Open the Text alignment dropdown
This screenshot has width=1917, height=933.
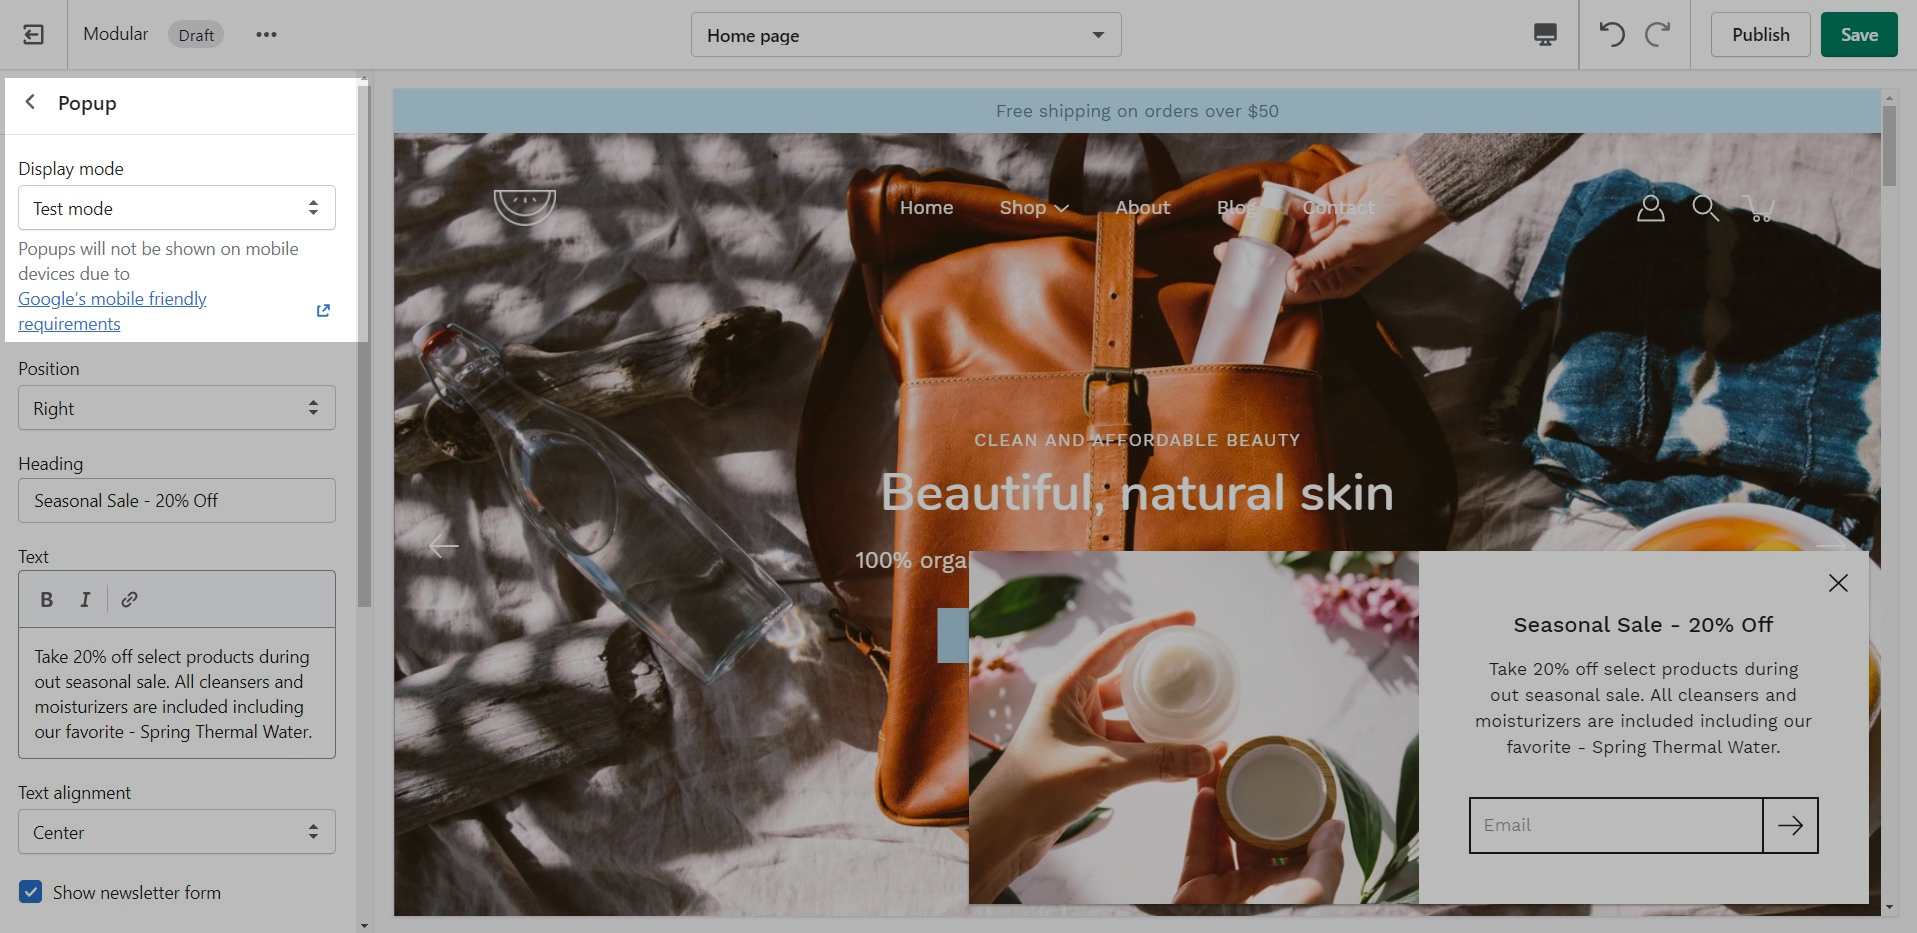click(177, 832)
